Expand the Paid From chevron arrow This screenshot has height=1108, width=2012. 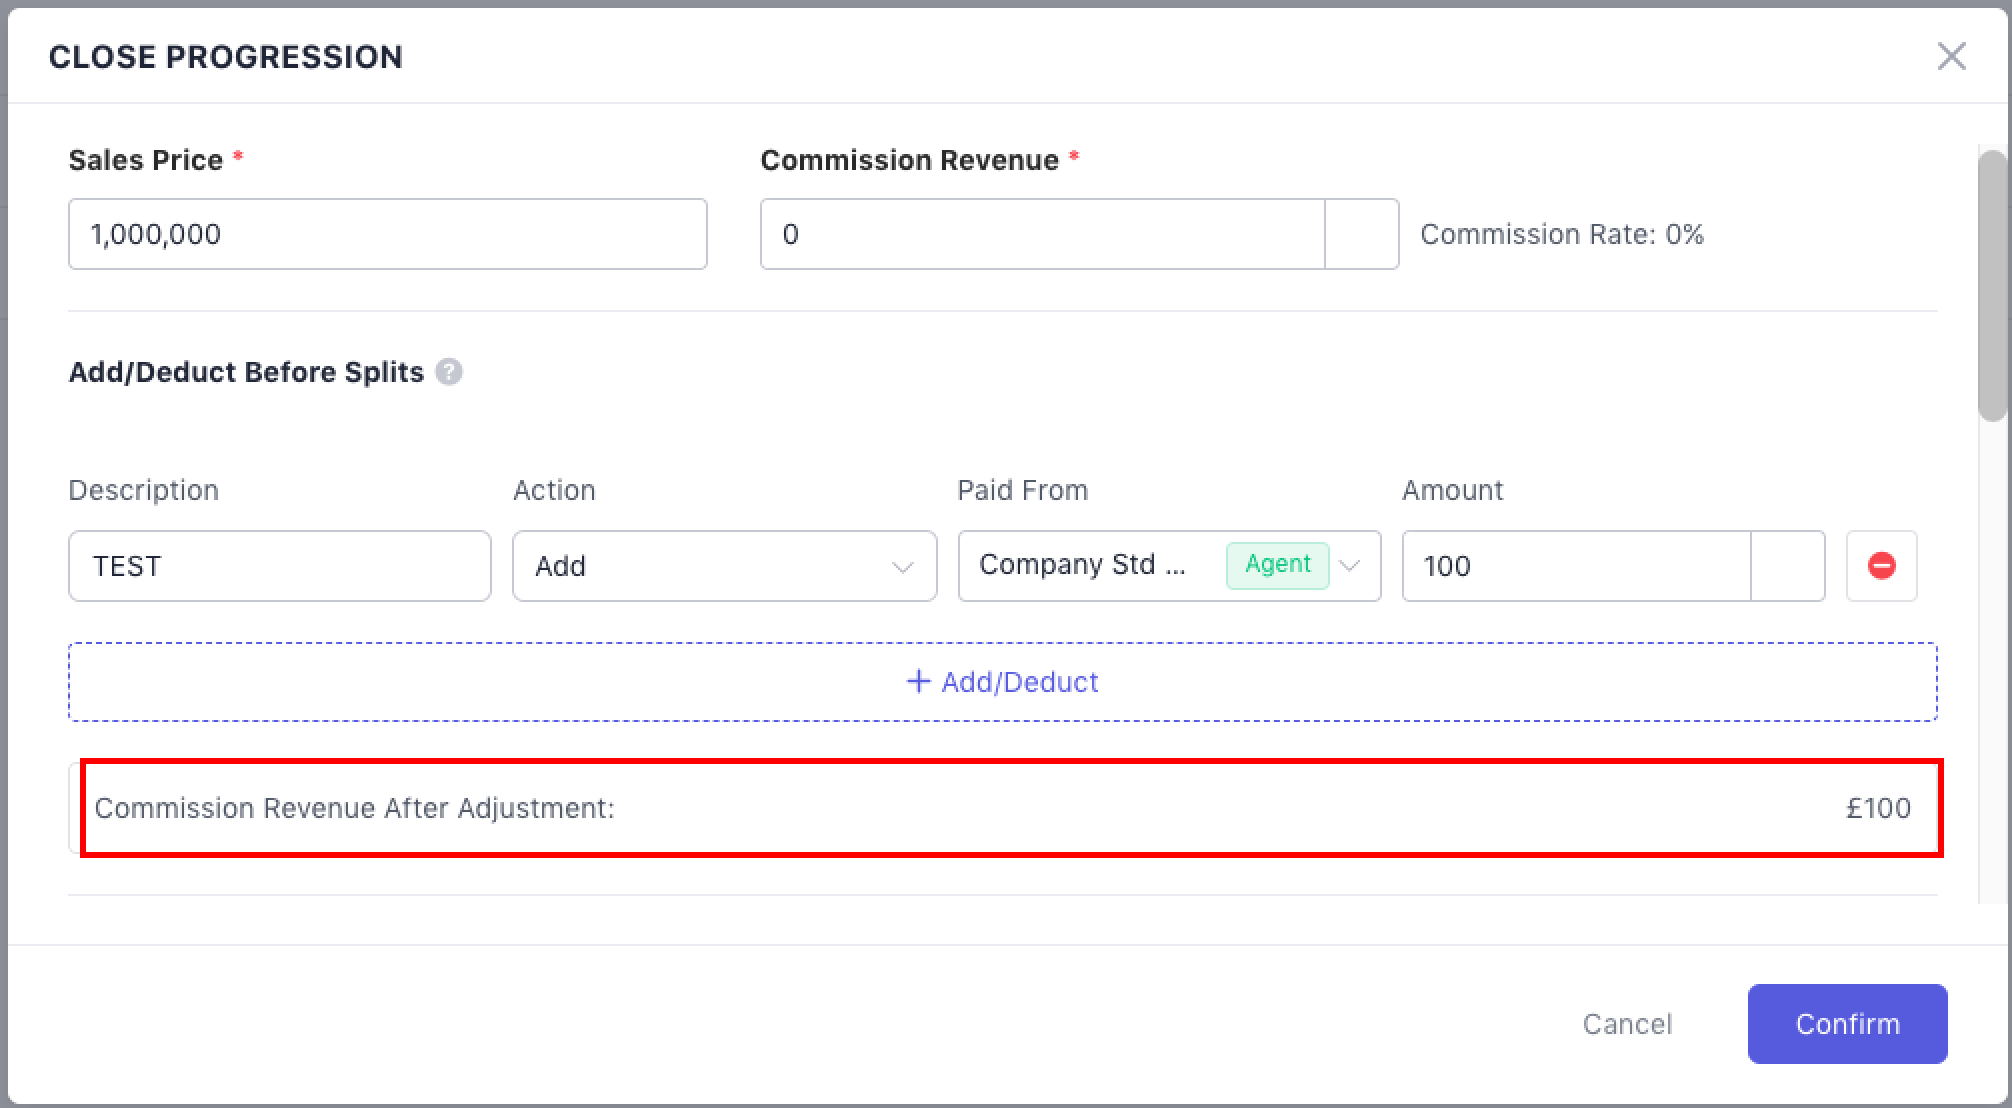tap(1350, 566)
